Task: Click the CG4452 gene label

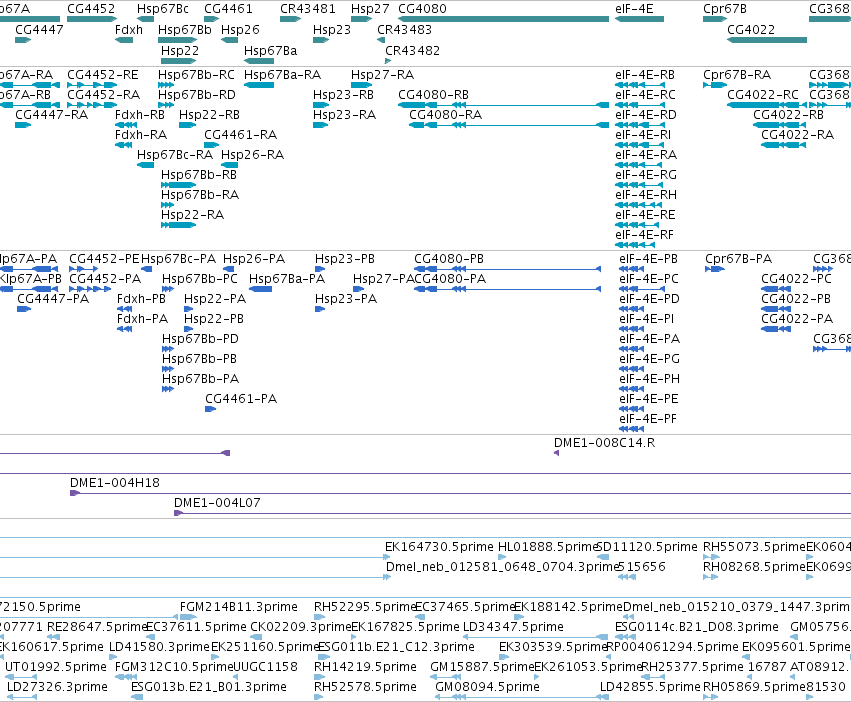Action: coord(91,9)
